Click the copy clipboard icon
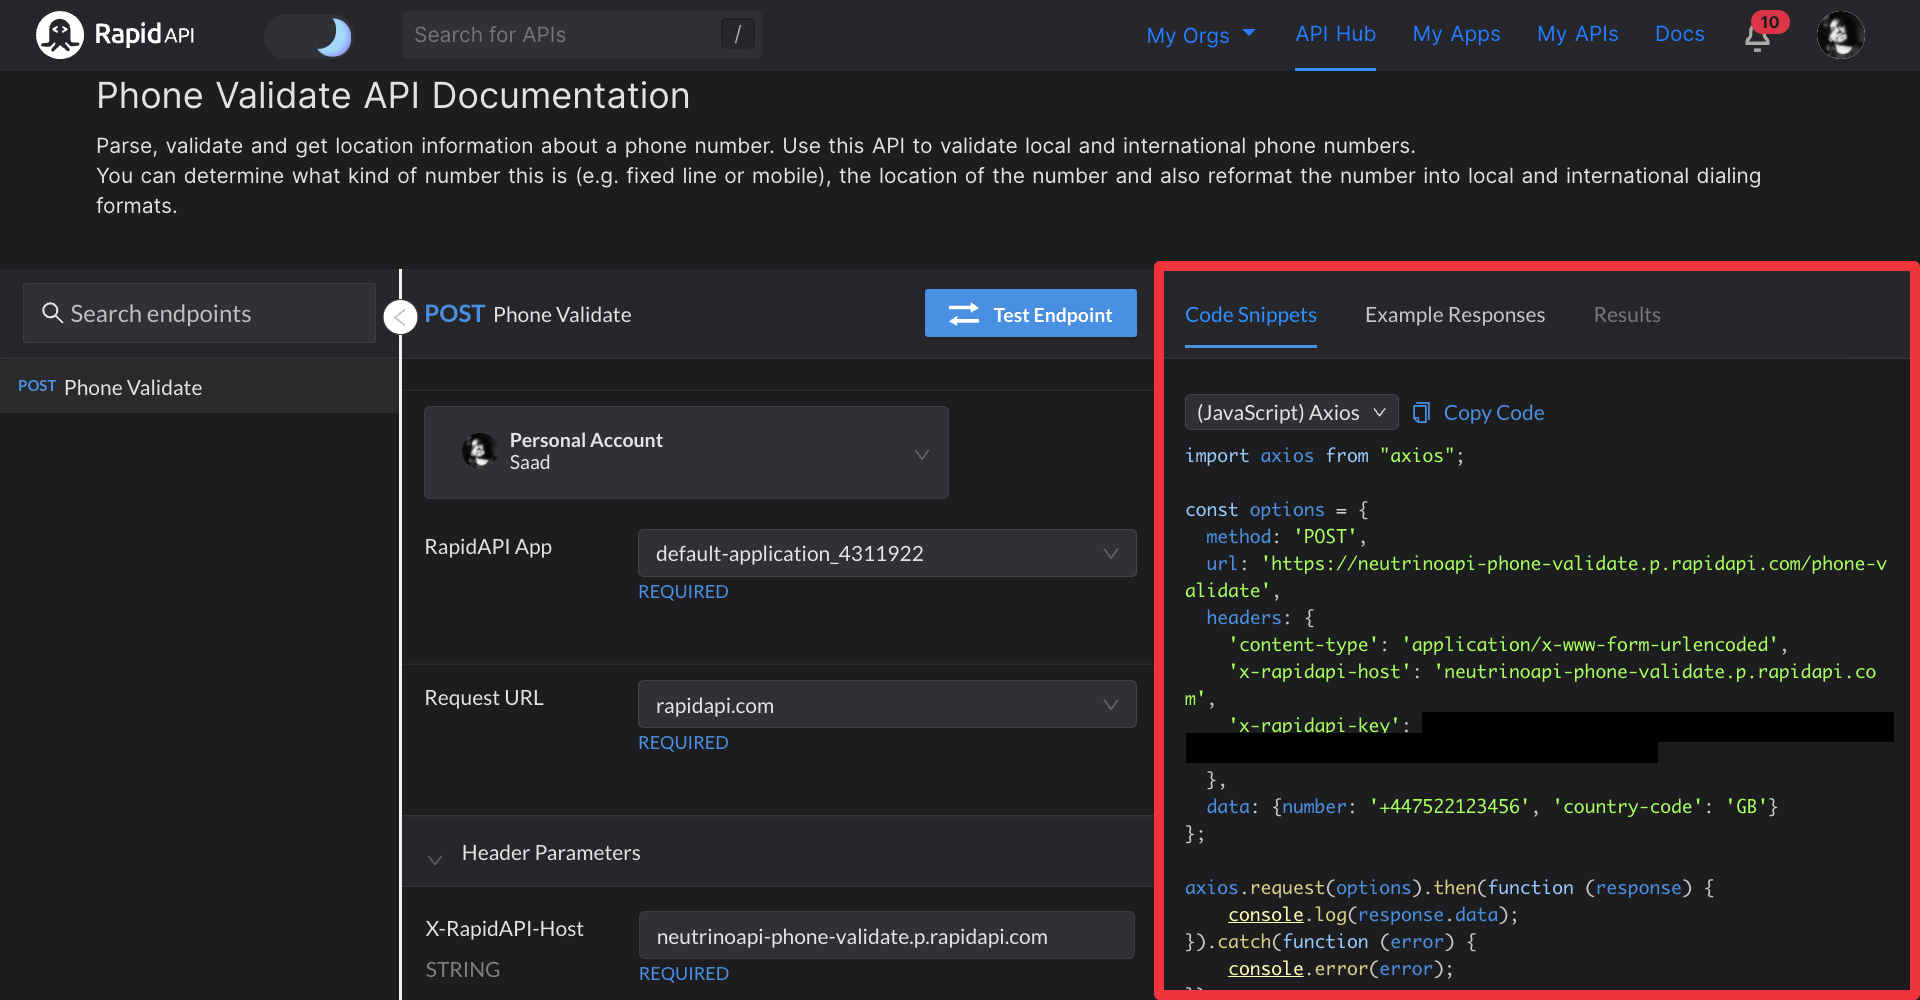Viewport: 1920px width, 1000px height. click(1421, 412)
